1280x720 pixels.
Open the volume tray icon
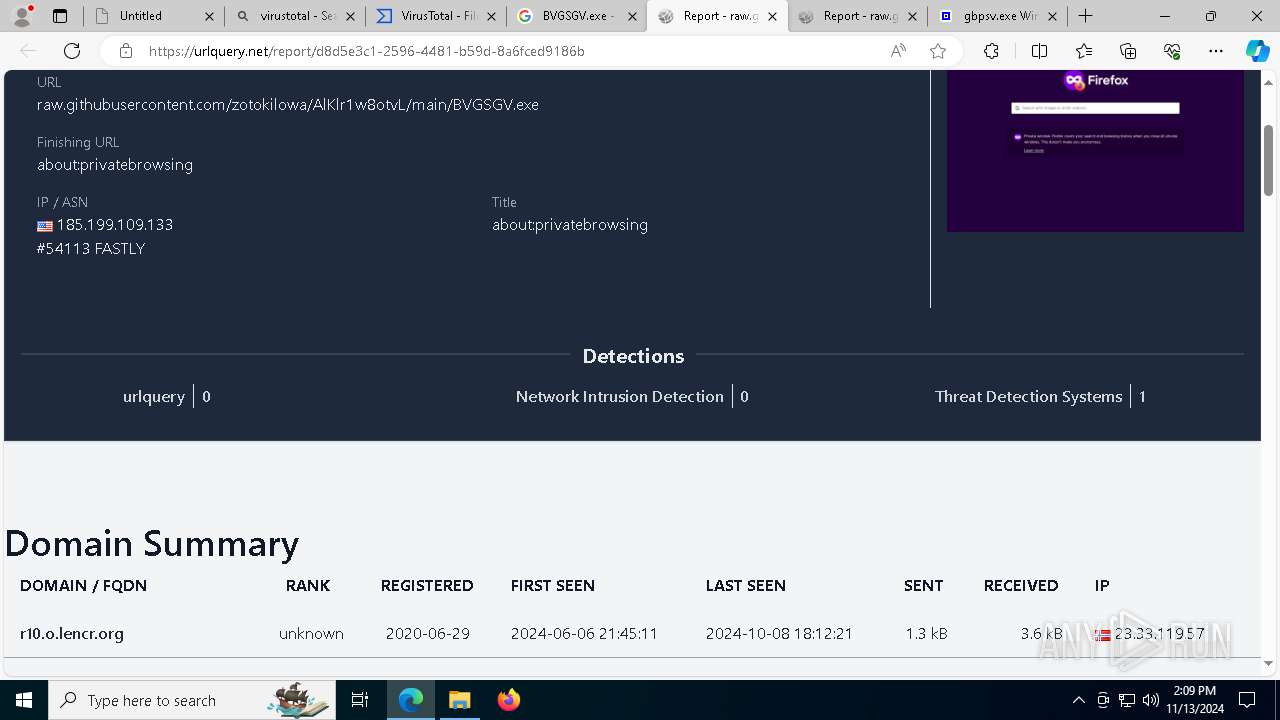[1151, 700]
